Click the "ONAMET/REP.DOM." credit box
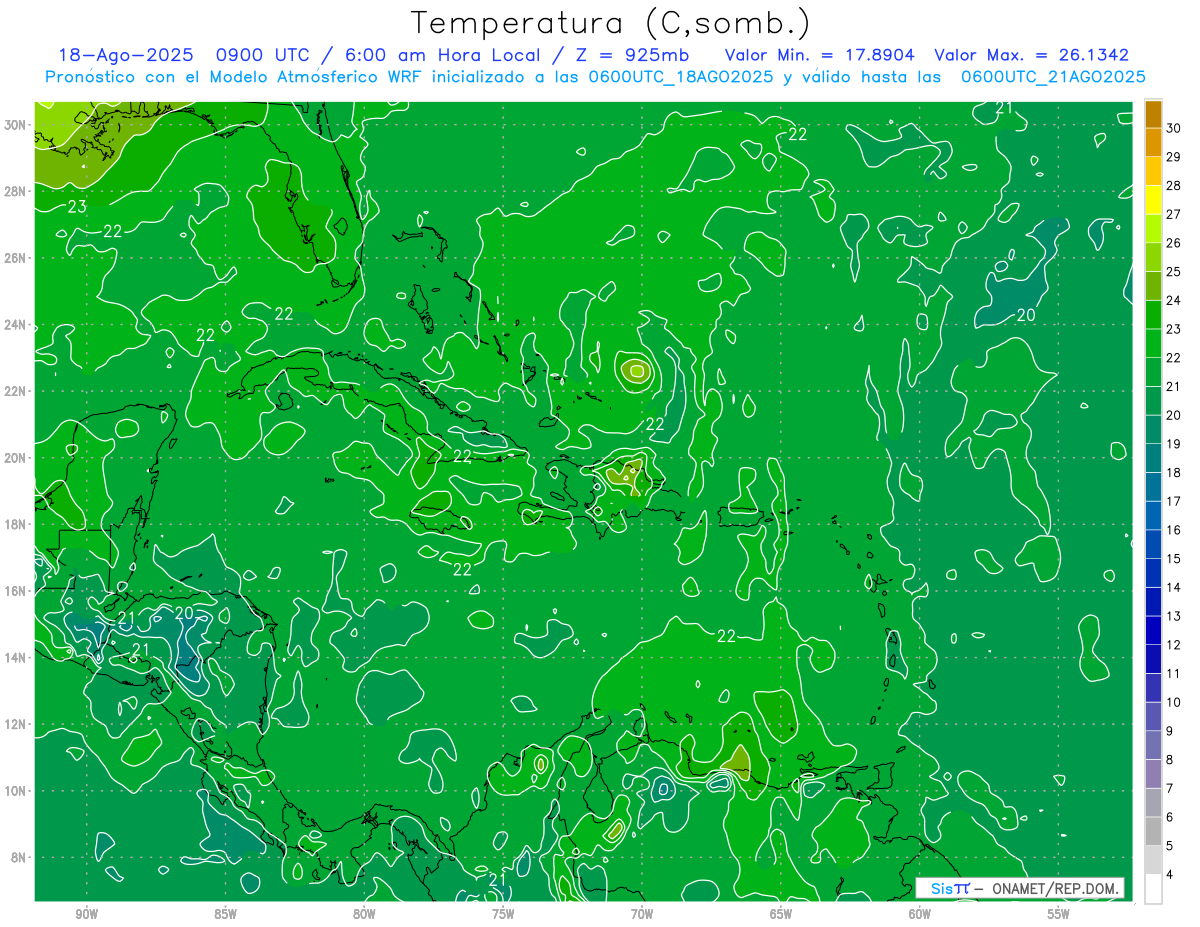Screen dimensions: 1200x927 [1020, 888]
